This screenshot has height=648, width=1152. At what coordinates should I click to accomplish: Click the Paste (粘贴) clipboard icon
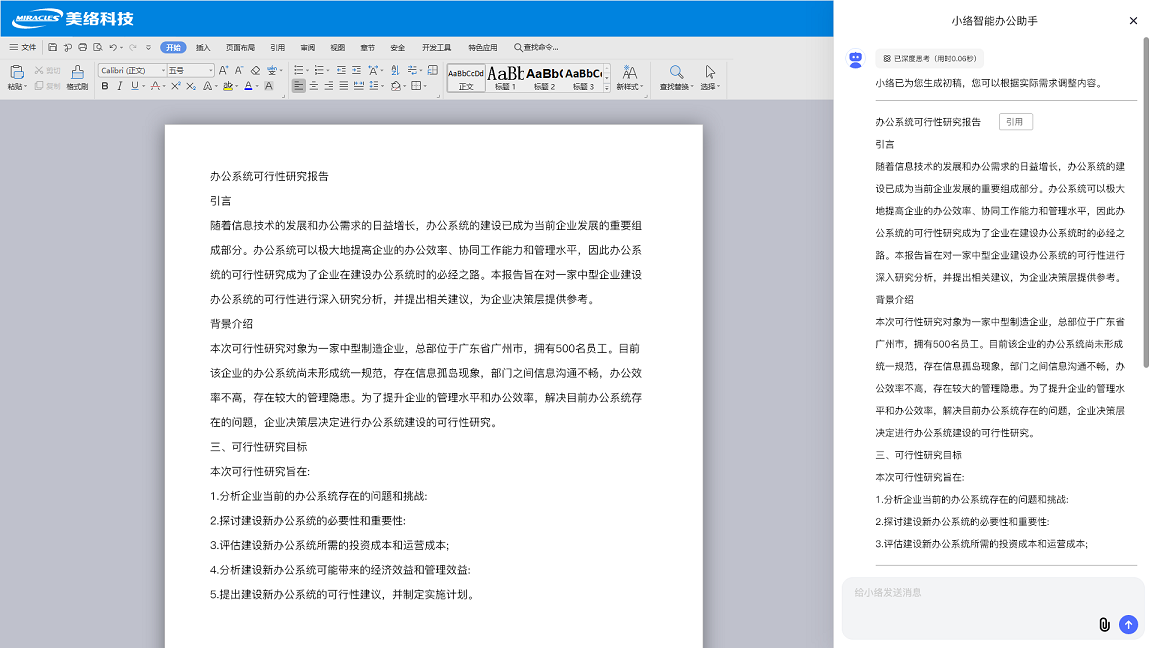point(16,72)
